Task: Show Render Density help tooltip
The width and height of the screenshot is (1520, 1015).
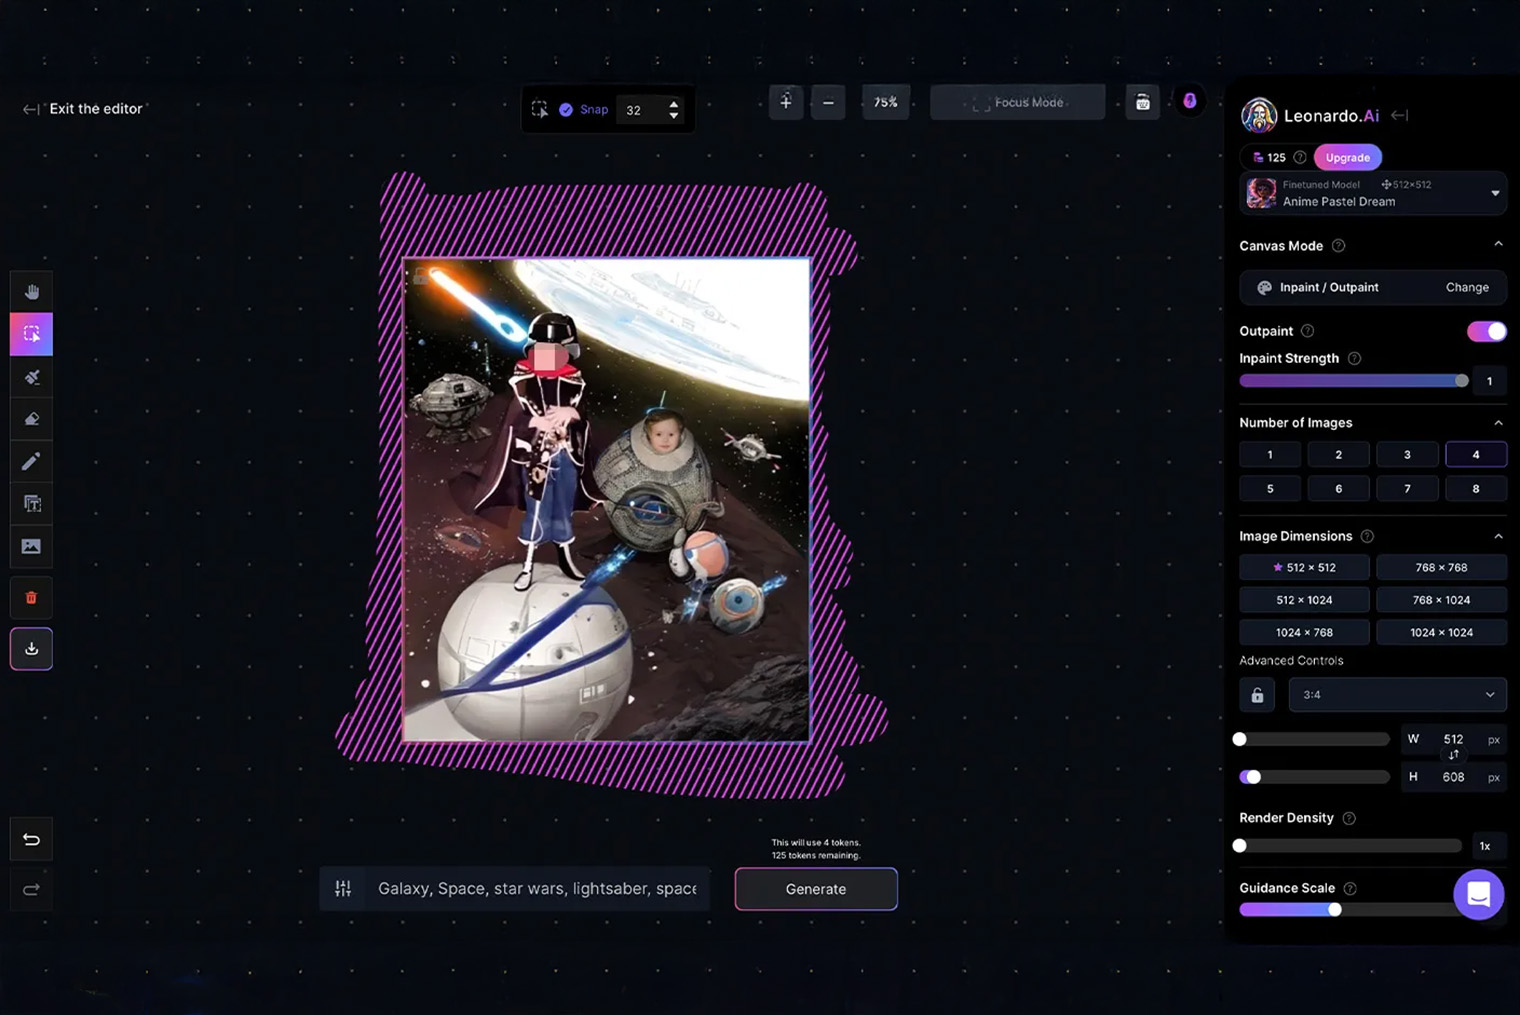Action: pos(1349,818)
